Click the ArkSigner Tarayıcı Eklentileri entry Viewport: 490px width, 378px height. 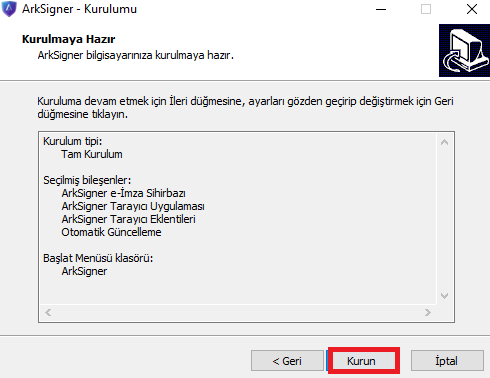[x=128, y=219]
